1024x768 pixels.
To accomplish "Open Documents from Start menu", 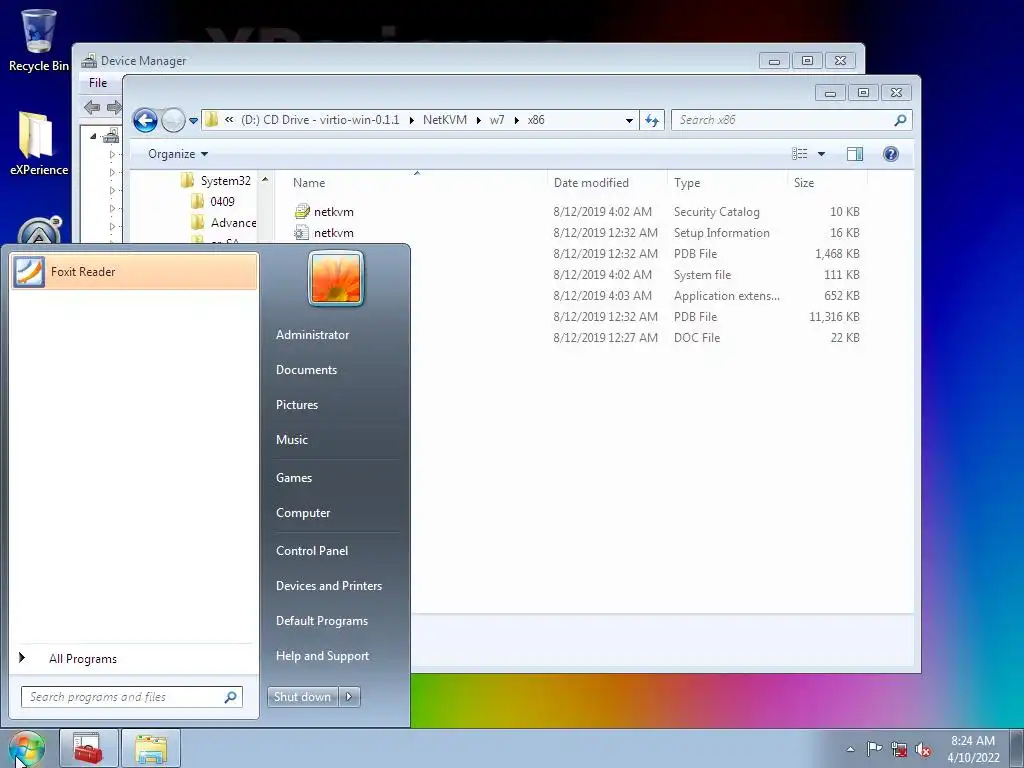I will click(306, 370).
